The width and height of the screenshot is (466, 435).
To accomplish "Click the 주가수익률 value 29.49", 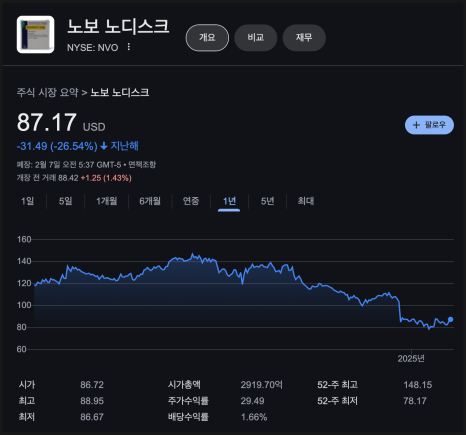I will [253, 401].
